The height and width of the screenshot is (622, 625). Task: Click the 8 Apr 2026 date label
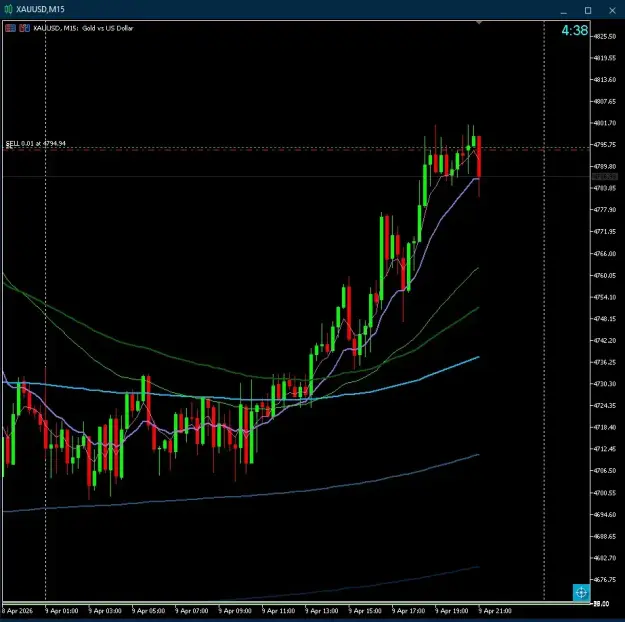click(18, 611)
